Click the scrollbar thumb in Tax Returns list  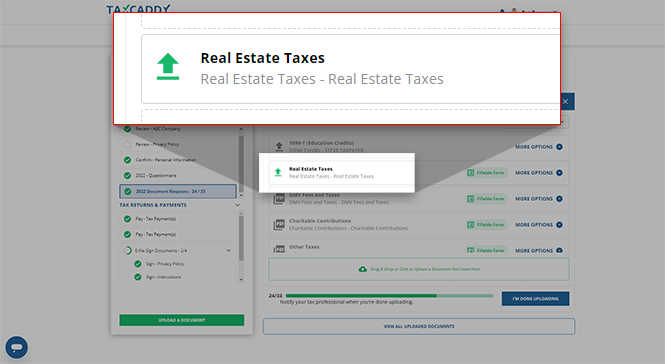pyautogui.click(x=241, y=238)
